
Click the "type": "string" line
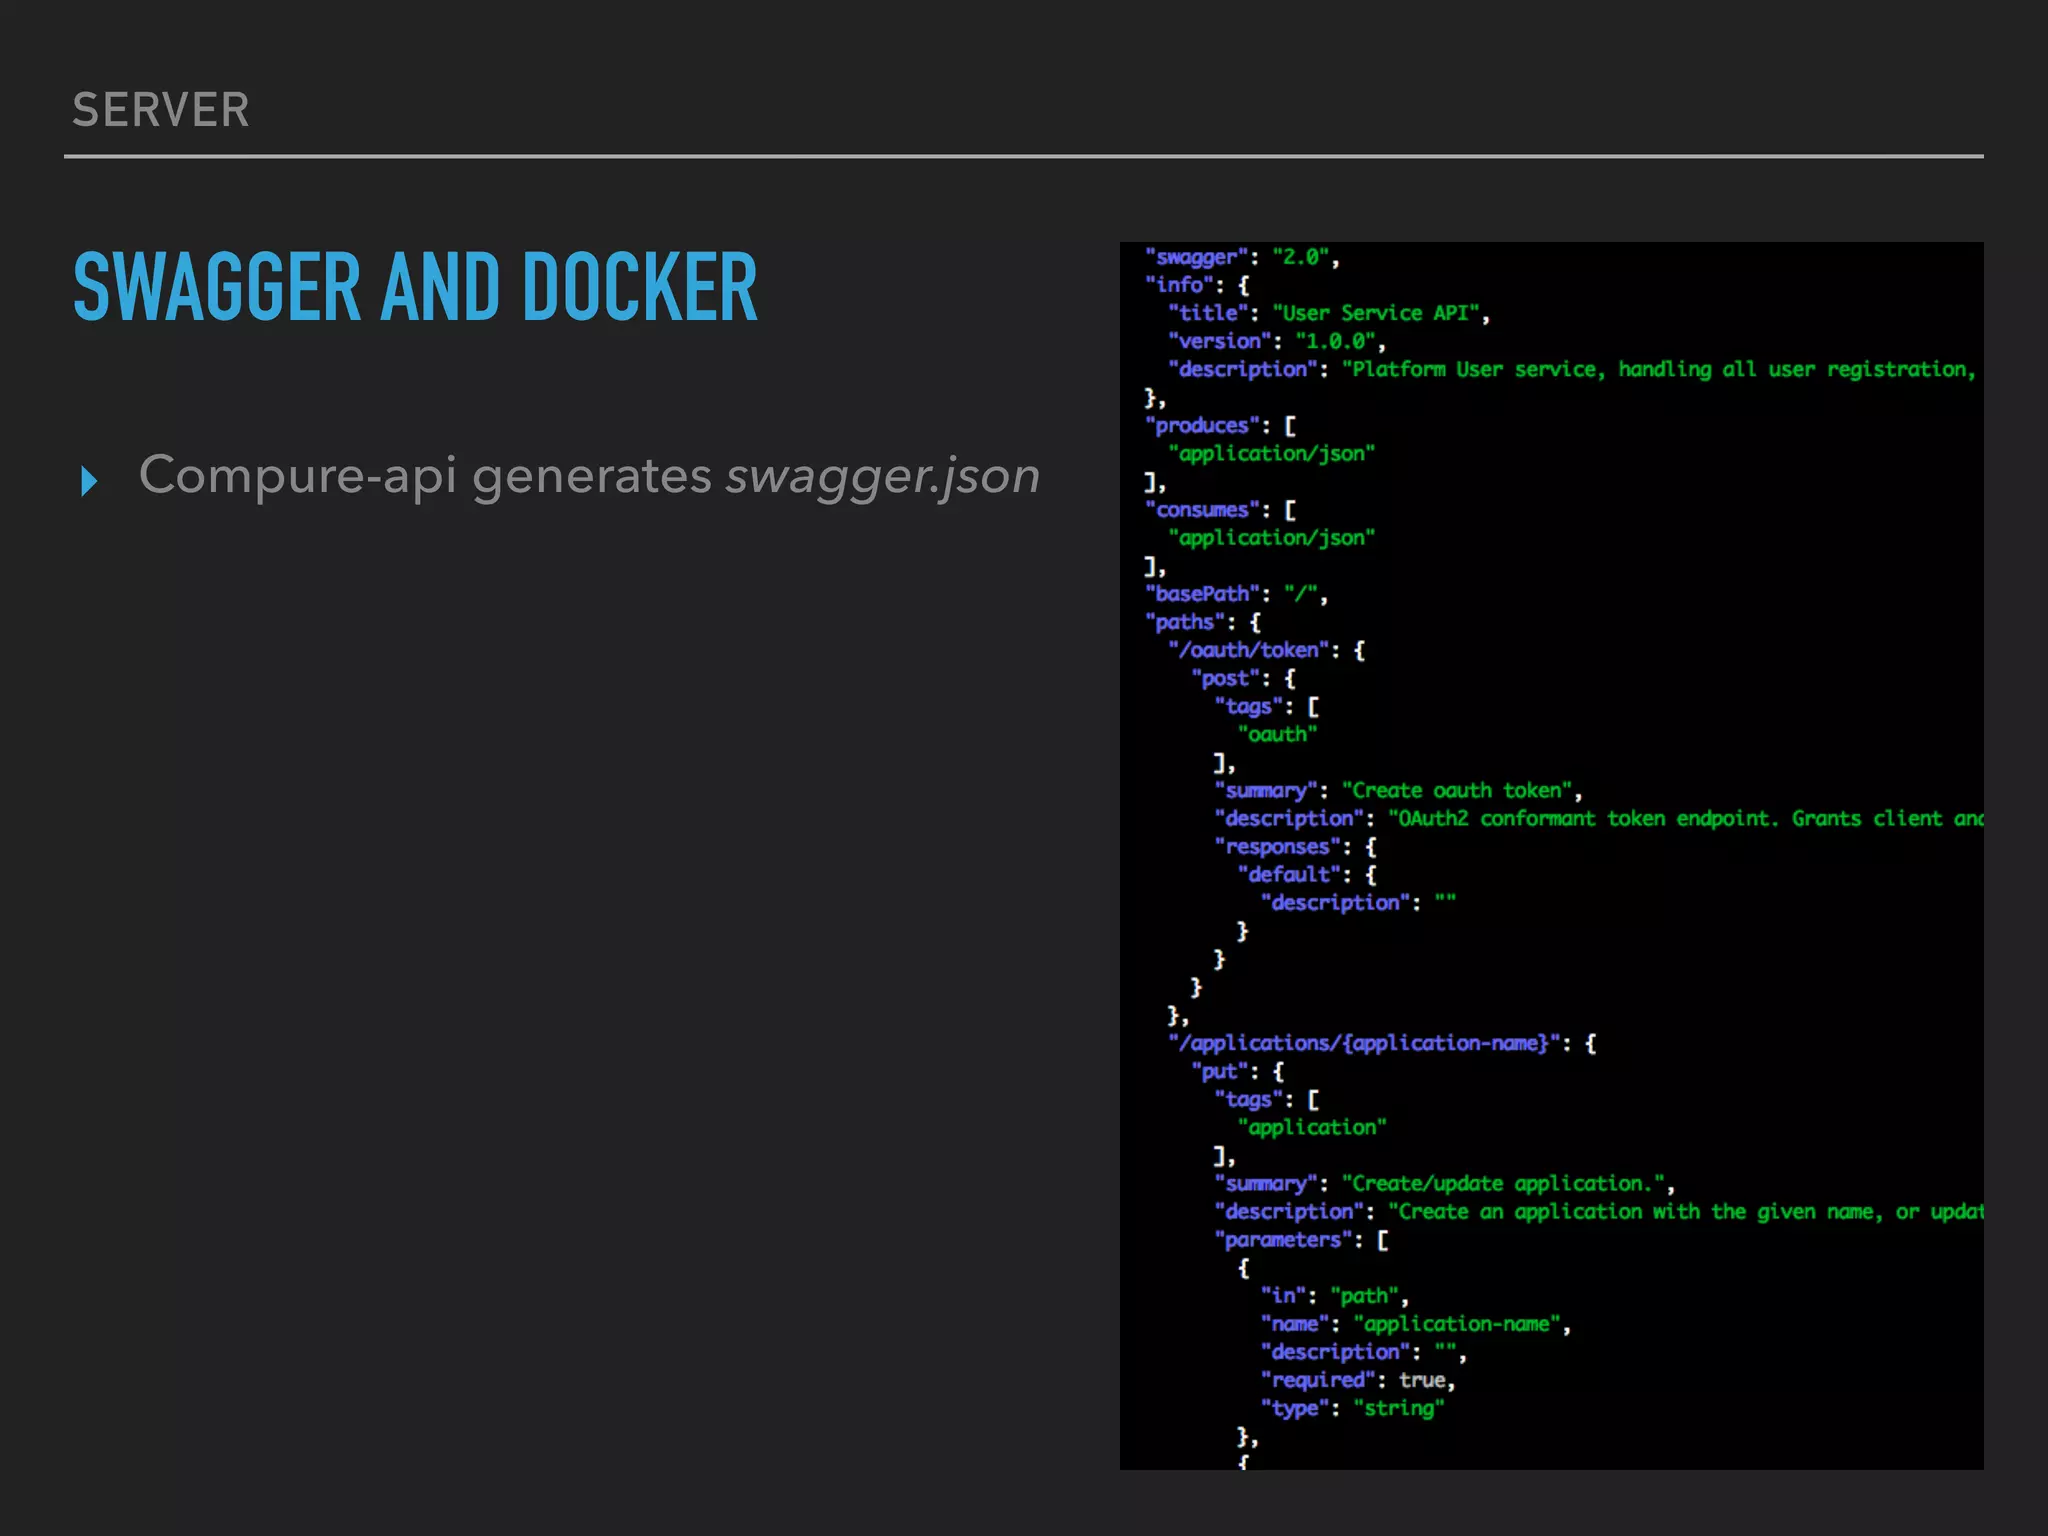coord(1353,1408)
